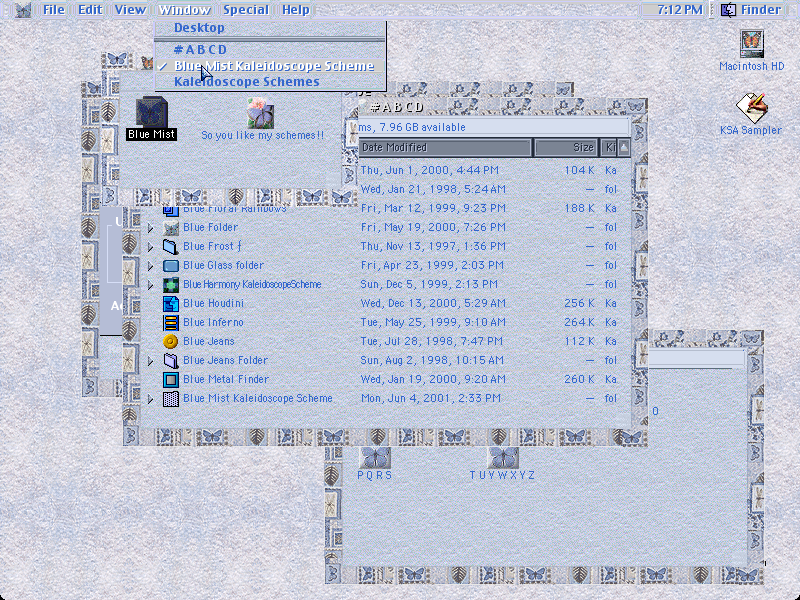Click the '264 K' size value
The image size is (800, 600).
[x=579, y=322]
